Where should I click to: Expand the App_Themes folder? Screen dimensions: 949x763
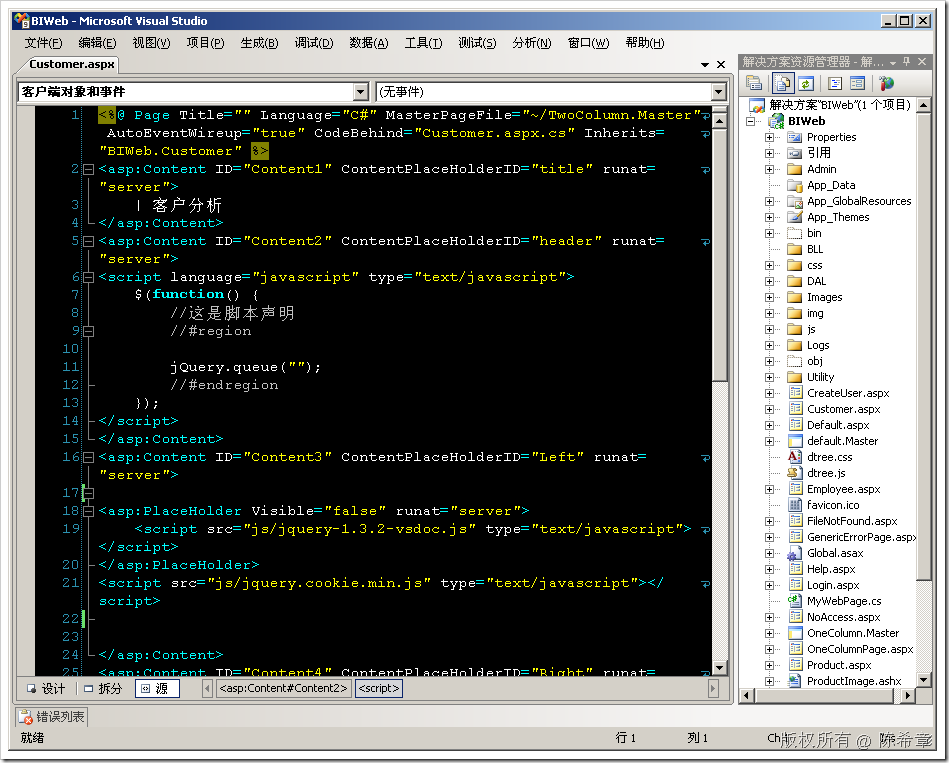coord(769,217)
